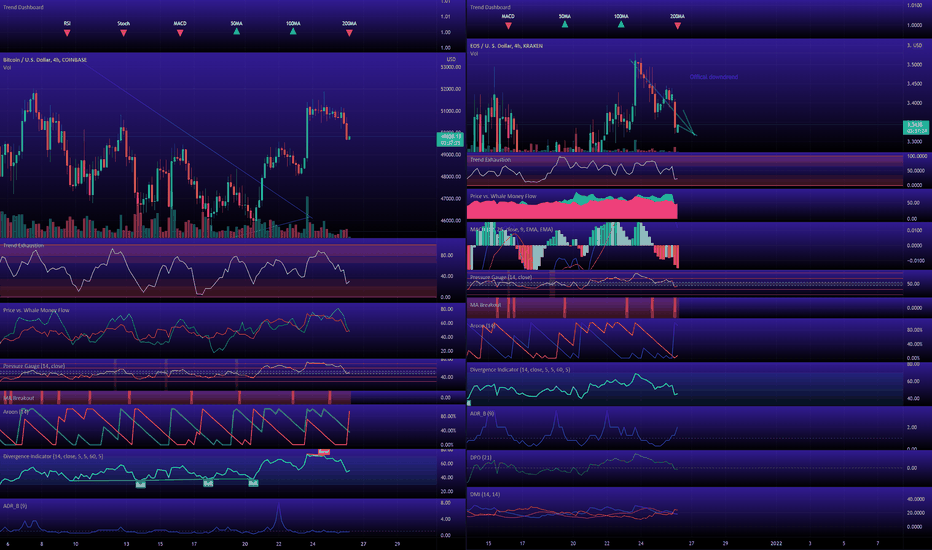The height and width of the screenshot is (550, 932).
Task: Click the Vol label on the EOS chart
Action: (474, 54)
